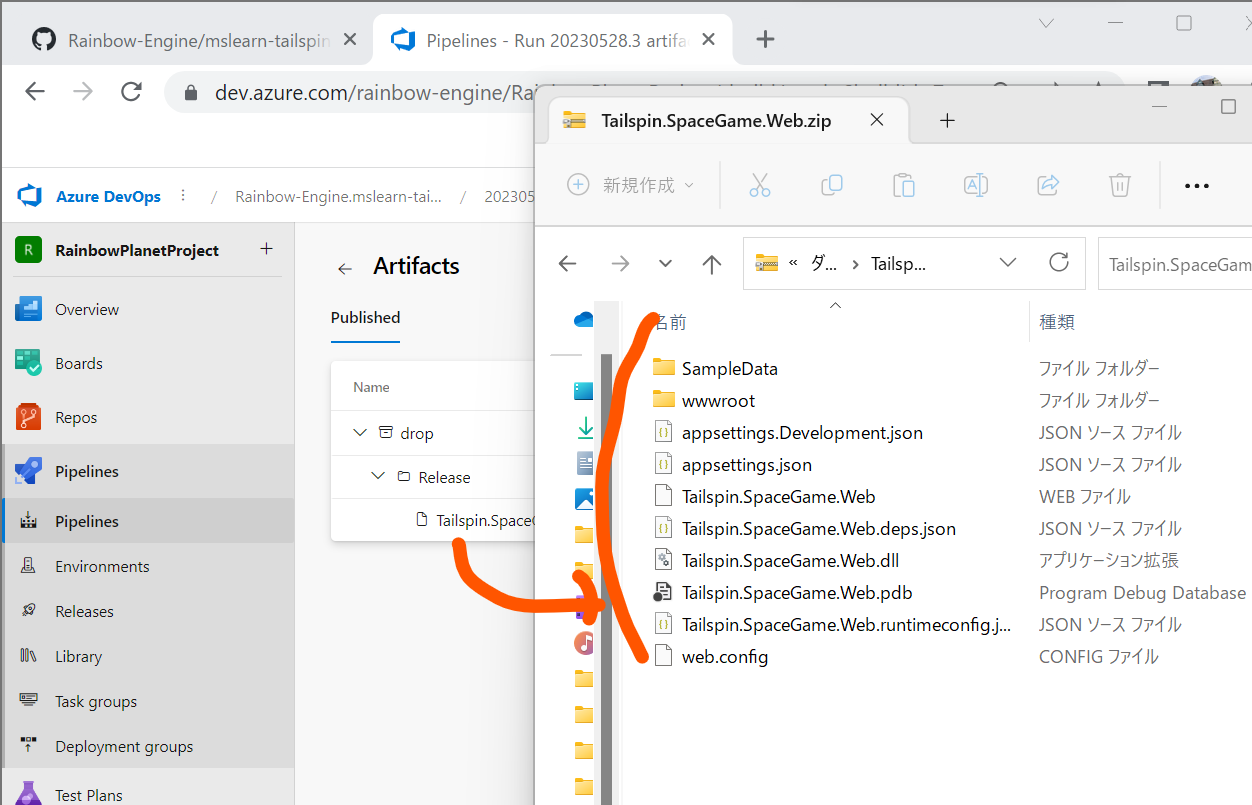Open the Library icon in the sidebar
The width and height of the screenshot is (1252, 805).
[x=28, y=656]
